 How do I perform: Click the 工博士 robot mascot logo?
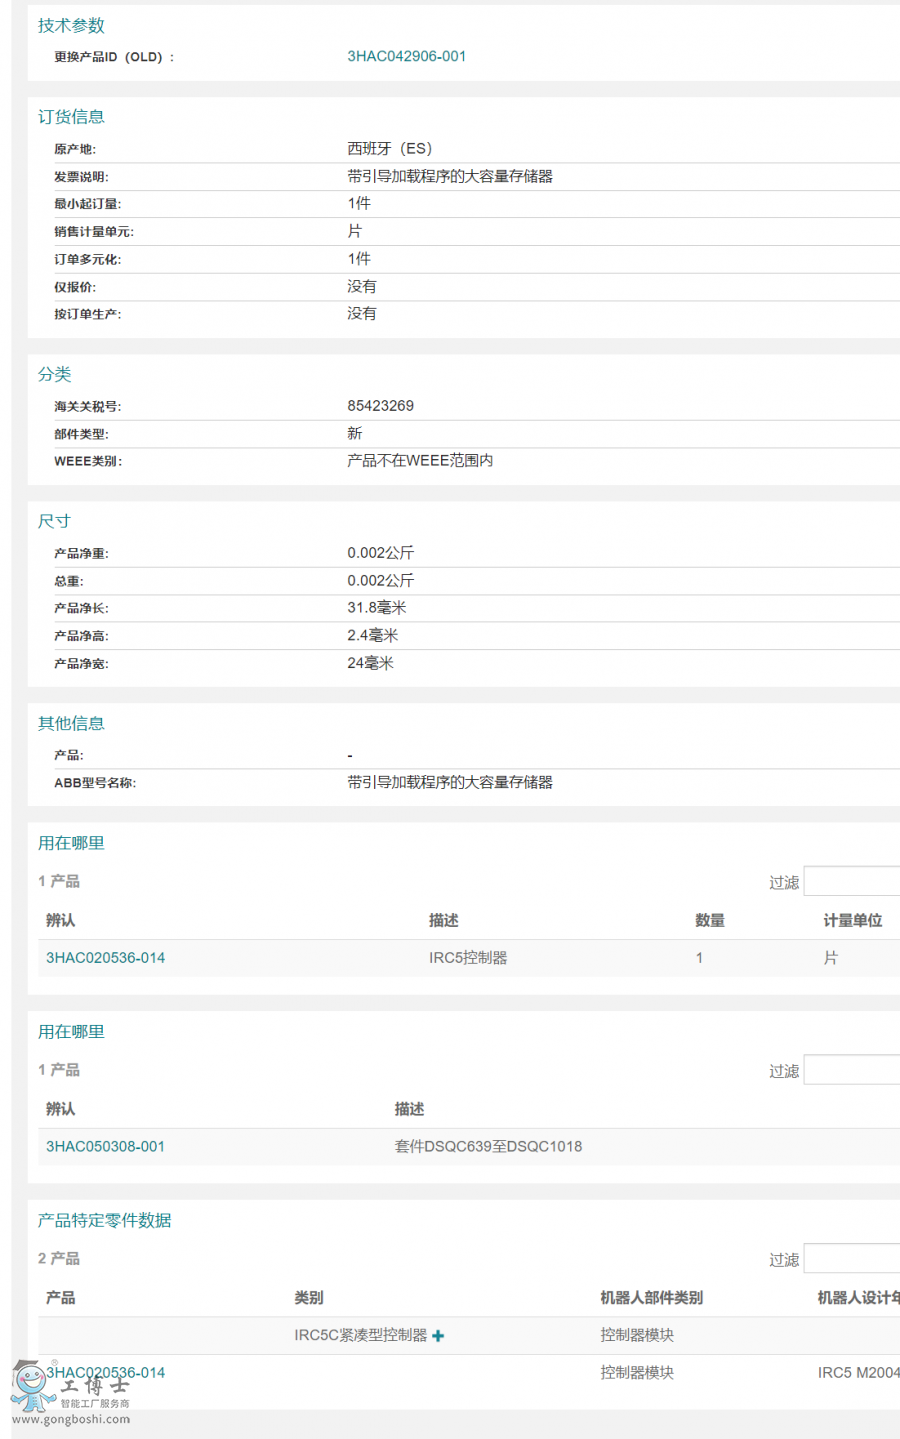(32, 1387)
